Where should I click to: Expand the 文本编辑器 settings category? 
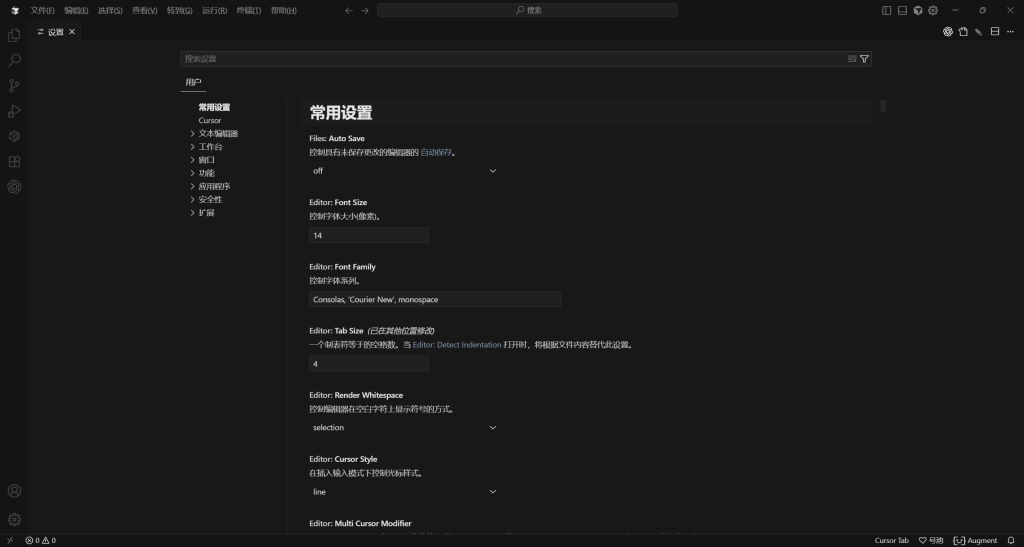[x=218, y=133]
